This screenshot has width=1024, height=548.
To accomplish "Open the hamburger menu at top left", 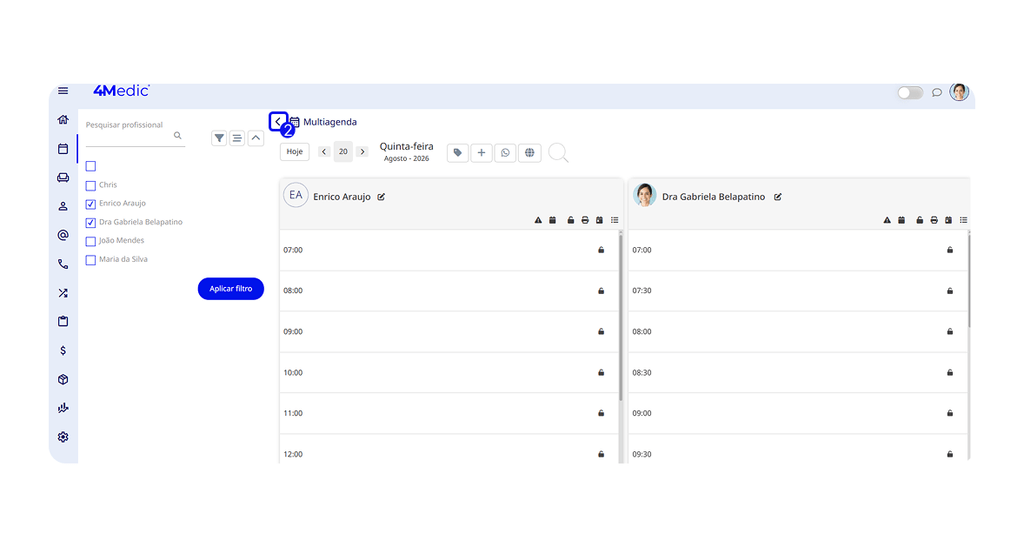I will [63, 91].
